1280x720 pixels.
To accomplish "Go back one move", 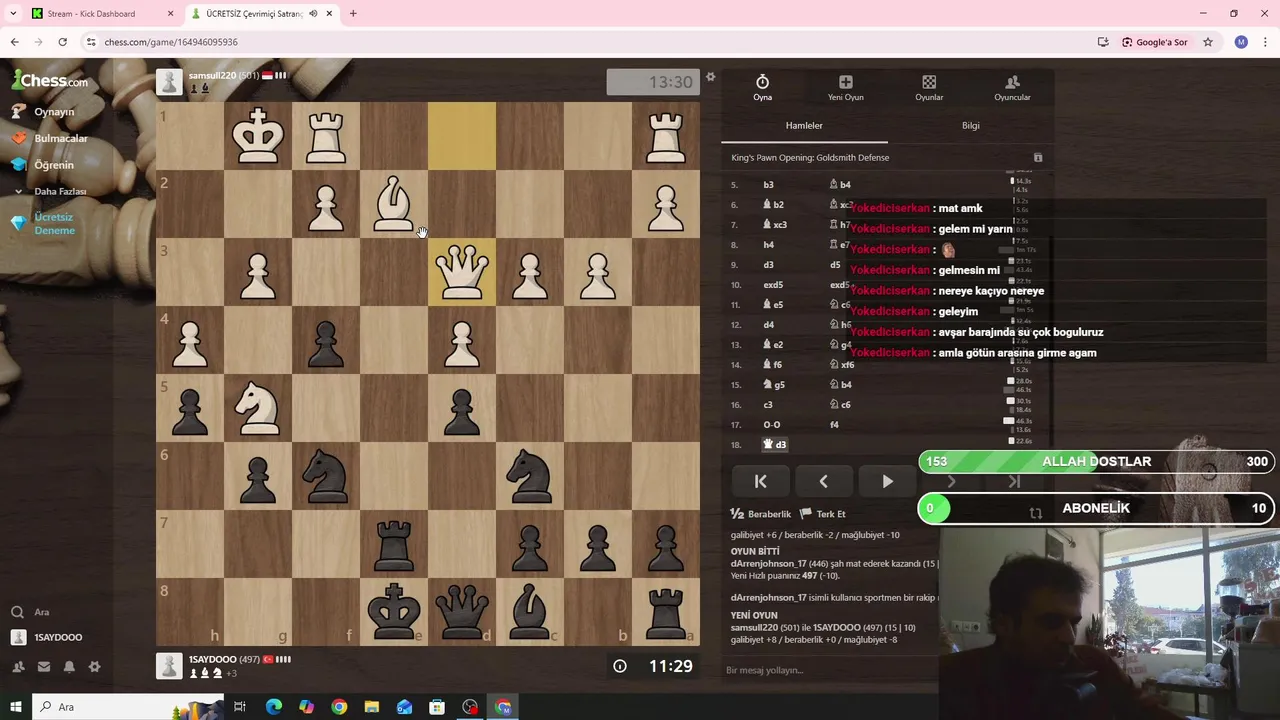I will 823,482.
